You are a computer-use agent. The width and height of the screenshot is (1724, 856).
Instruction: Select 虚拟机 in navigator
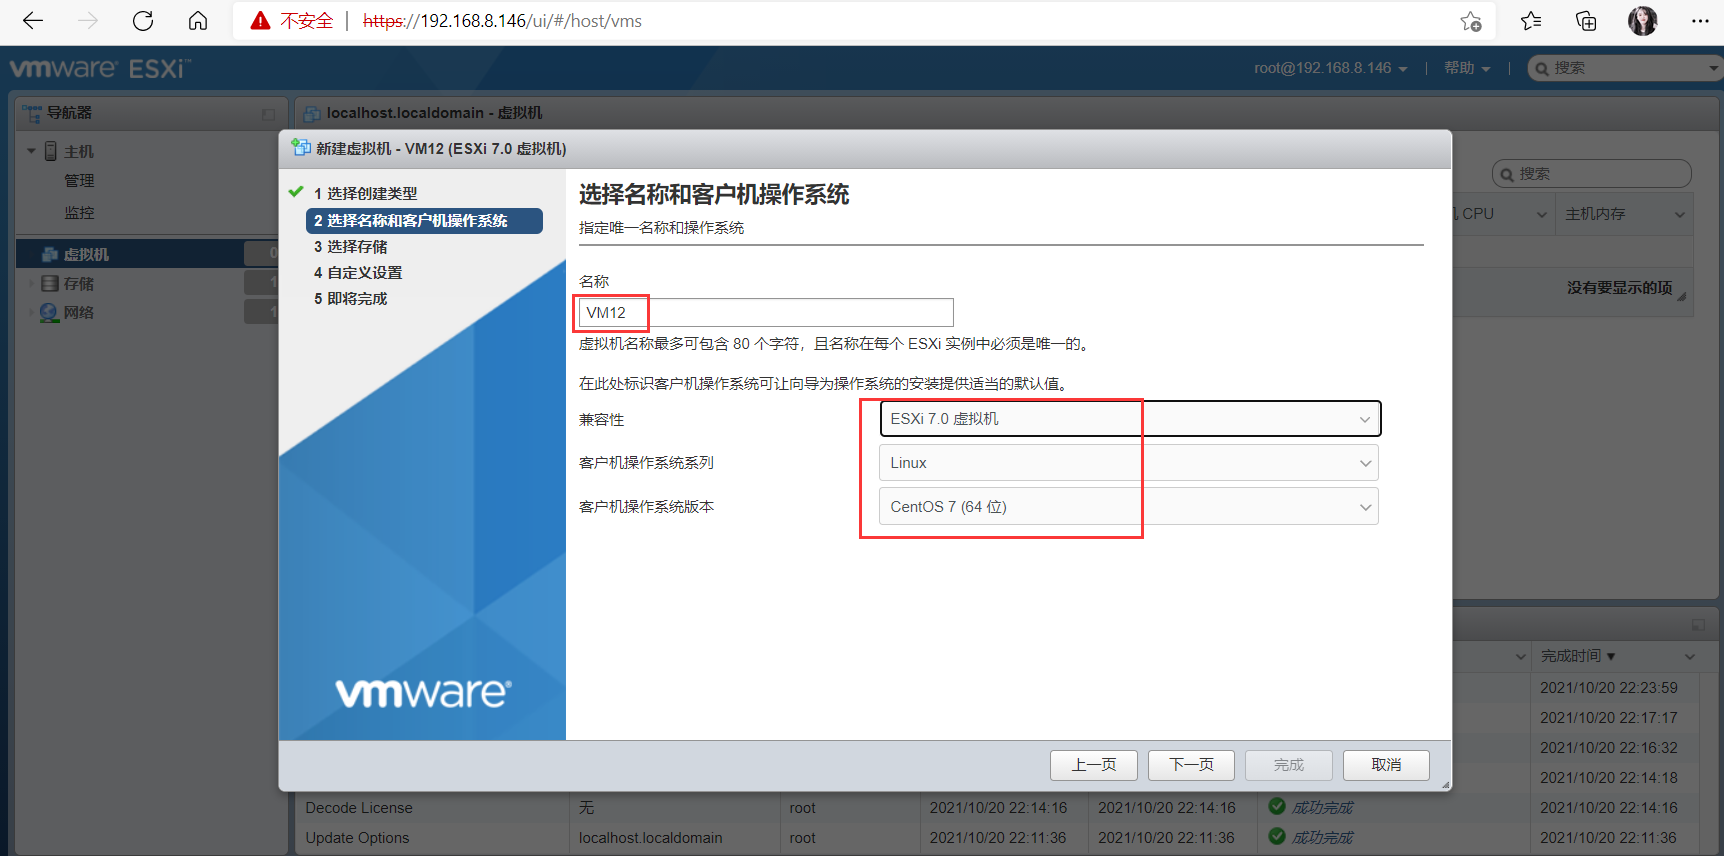[x=86, y=255]
